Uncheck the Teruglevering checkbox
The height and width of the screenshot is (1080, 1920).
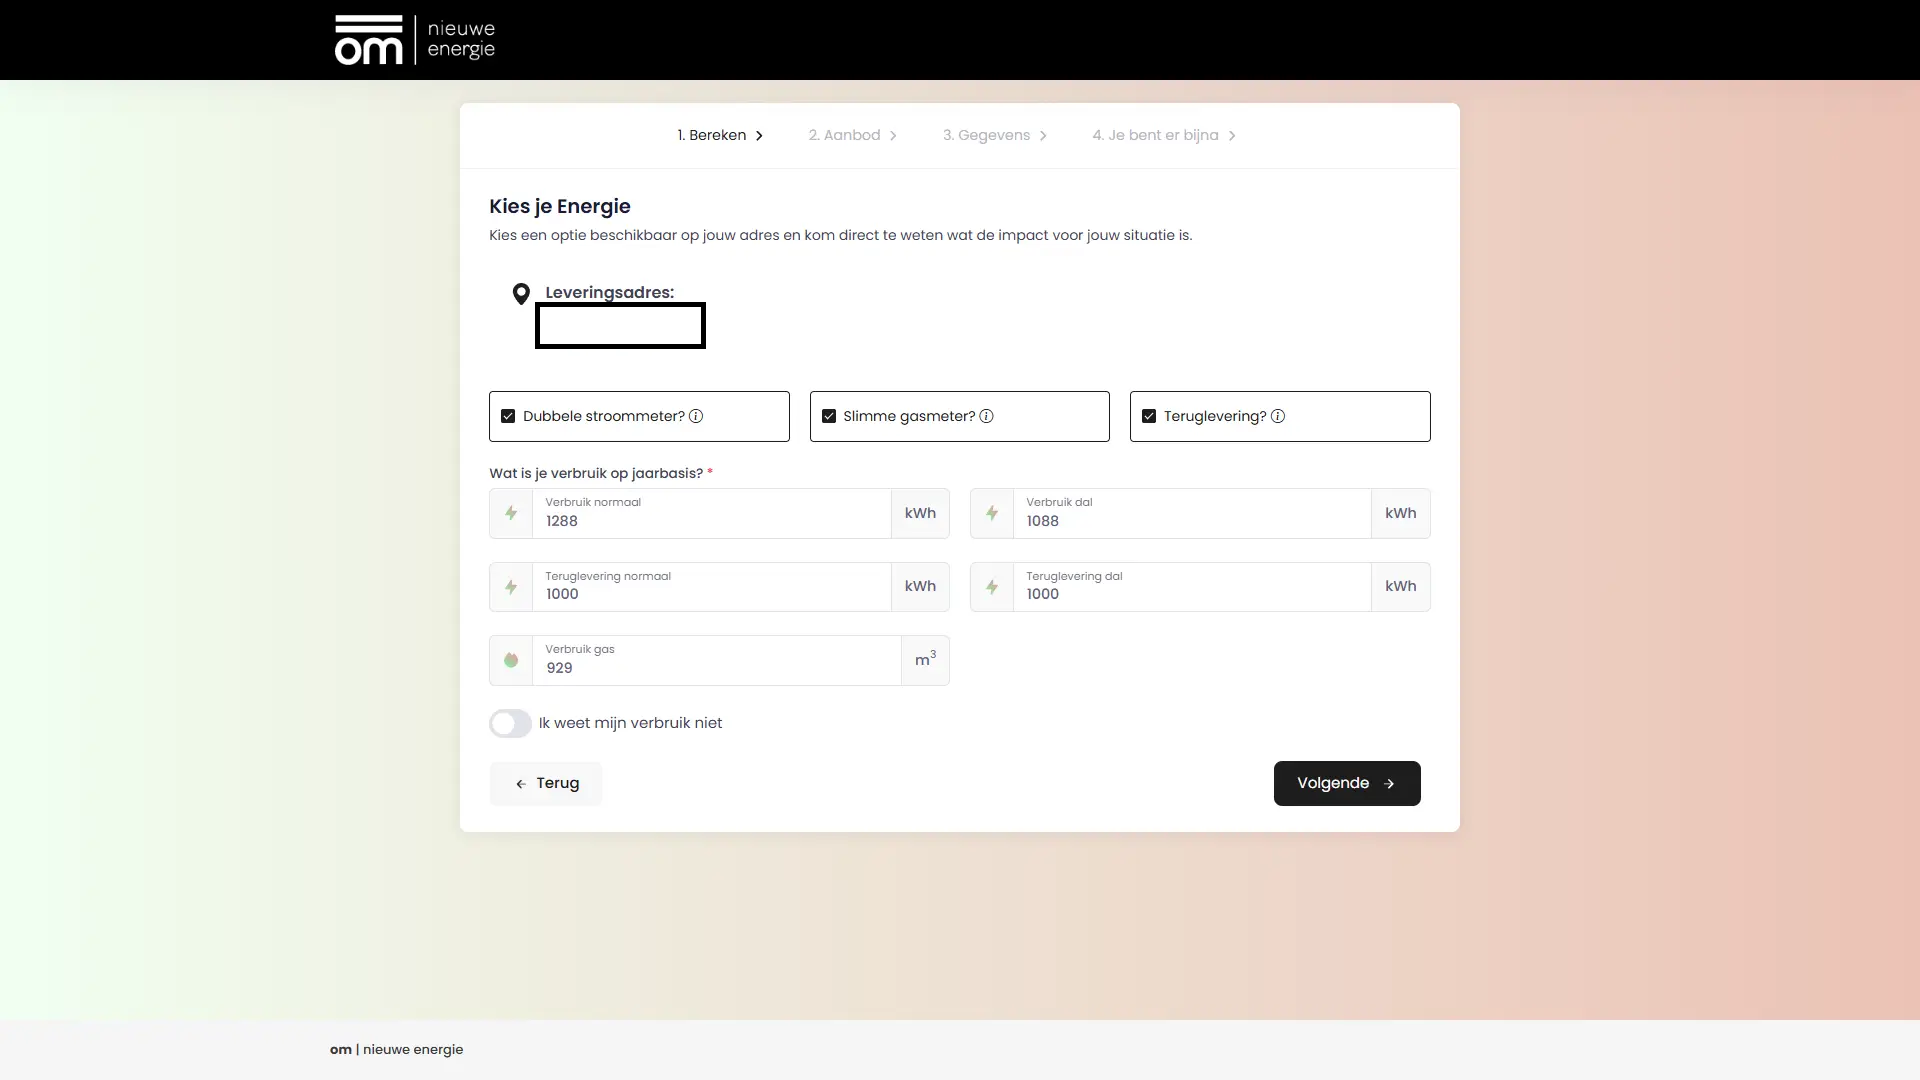(x=1149, y=416)
